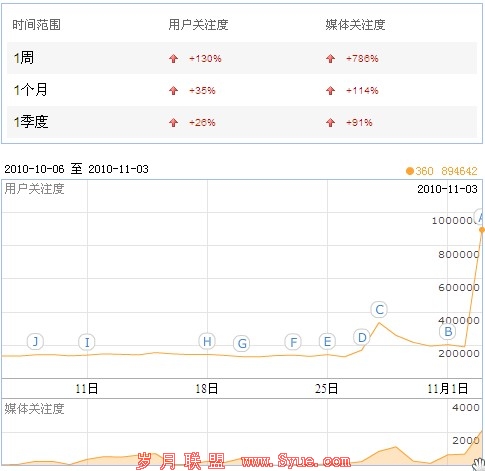The image size is (485, 471).
Task: Open the circled I marker near 11日
Action: click(x=87, y=342)
